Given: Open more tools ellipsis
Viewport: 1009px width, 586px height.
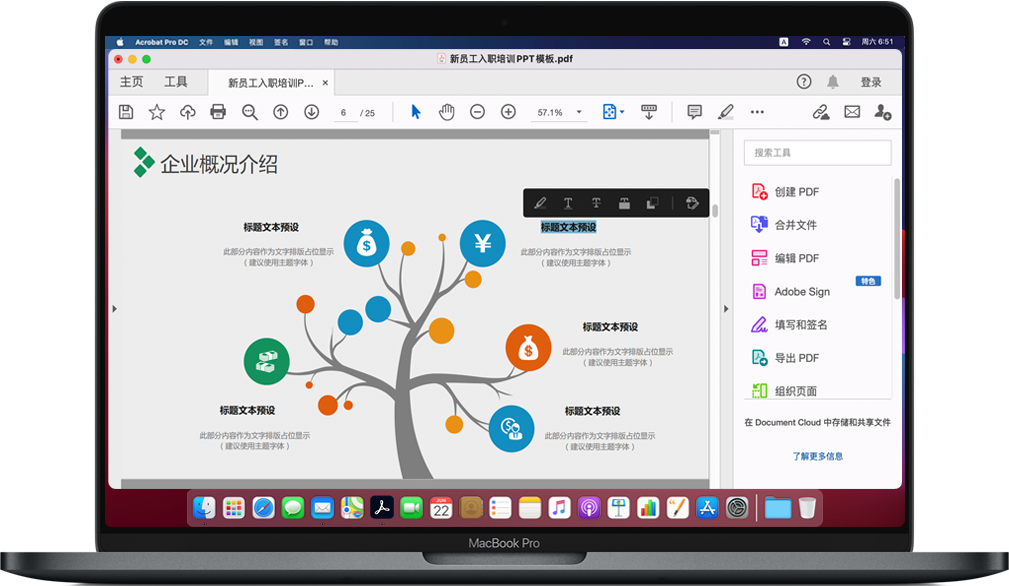Looking at the screenshot, I should [757, 112].
